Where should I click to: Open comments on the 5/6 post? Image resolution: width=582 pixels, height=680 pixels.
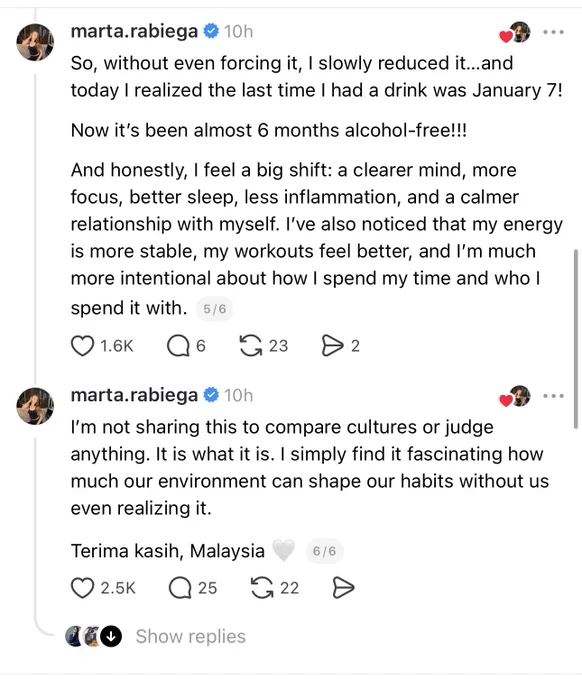pos(178,346)
